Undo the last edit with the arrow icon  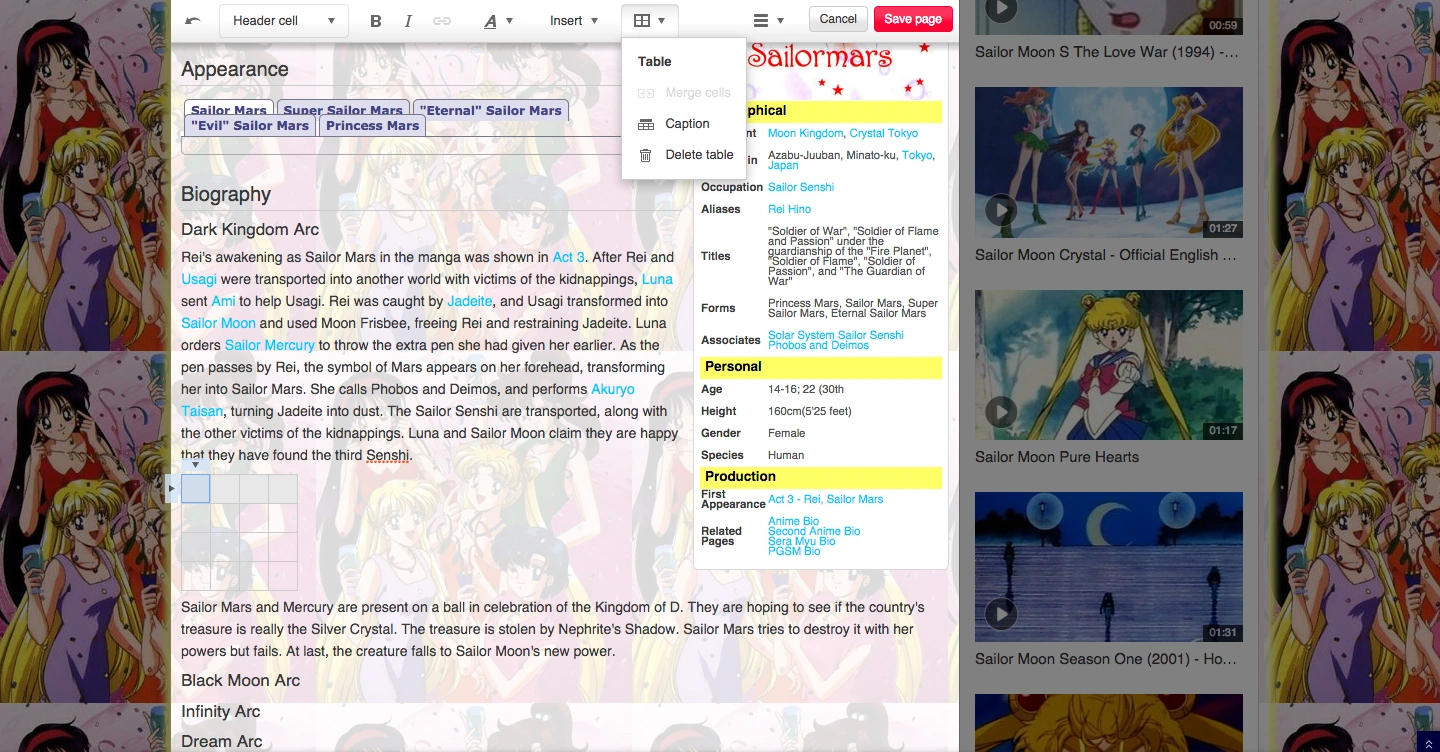coord(193,21)
